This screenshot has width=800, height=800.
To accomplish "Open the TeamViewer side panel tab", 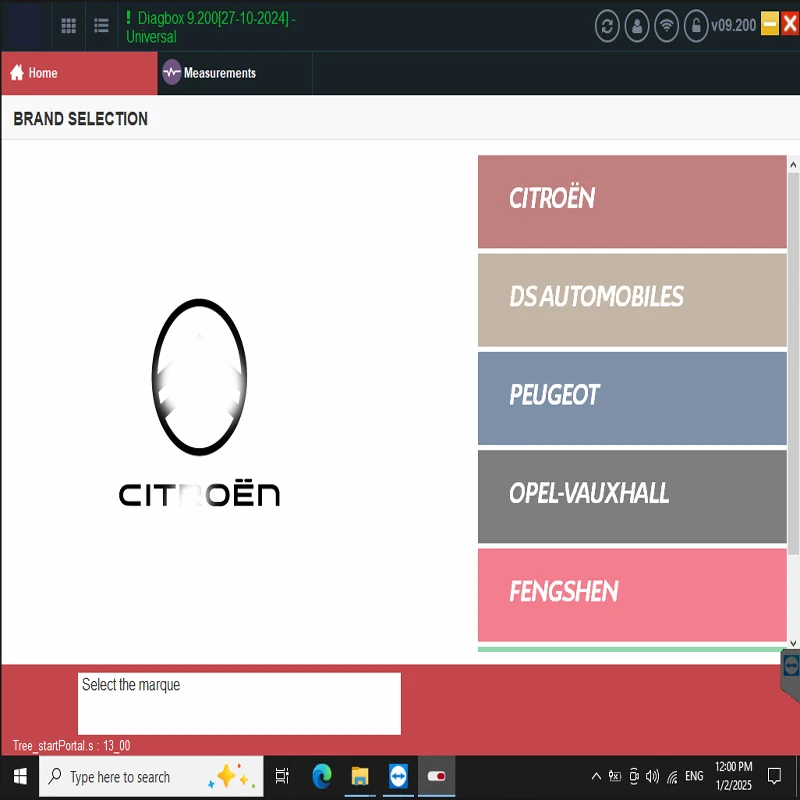I will 791,676.
